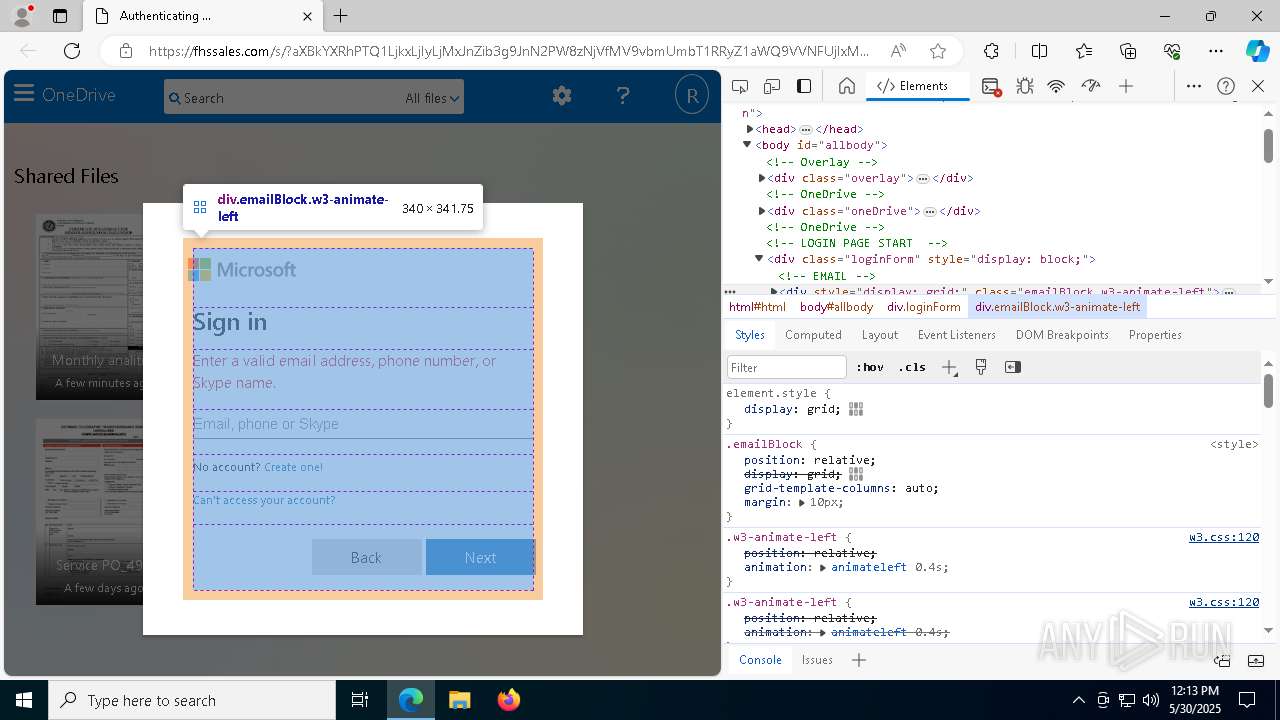Image resolution: width=1280 pixels, height=720 pixels.
Task: Open the R user avatar
Action: 691,96
